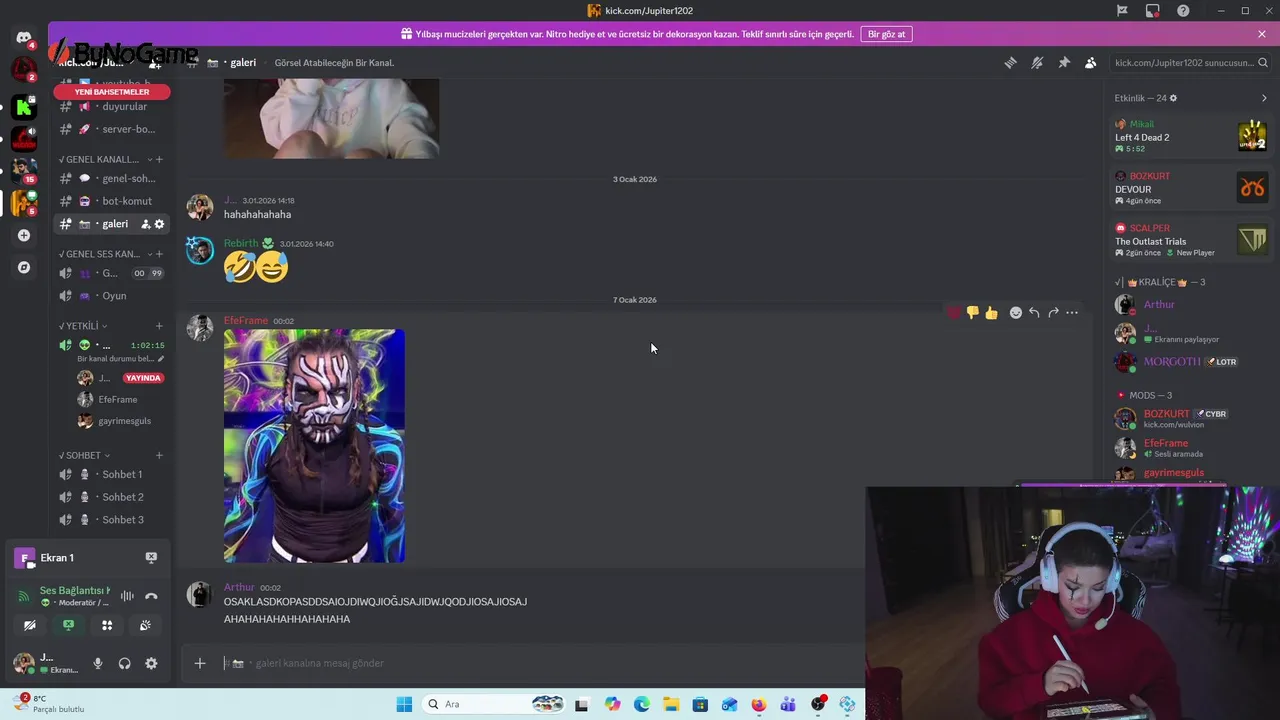Click the 'Bir göz at' banner button
The image size is (1280, 720).
[x=886, y=34]
